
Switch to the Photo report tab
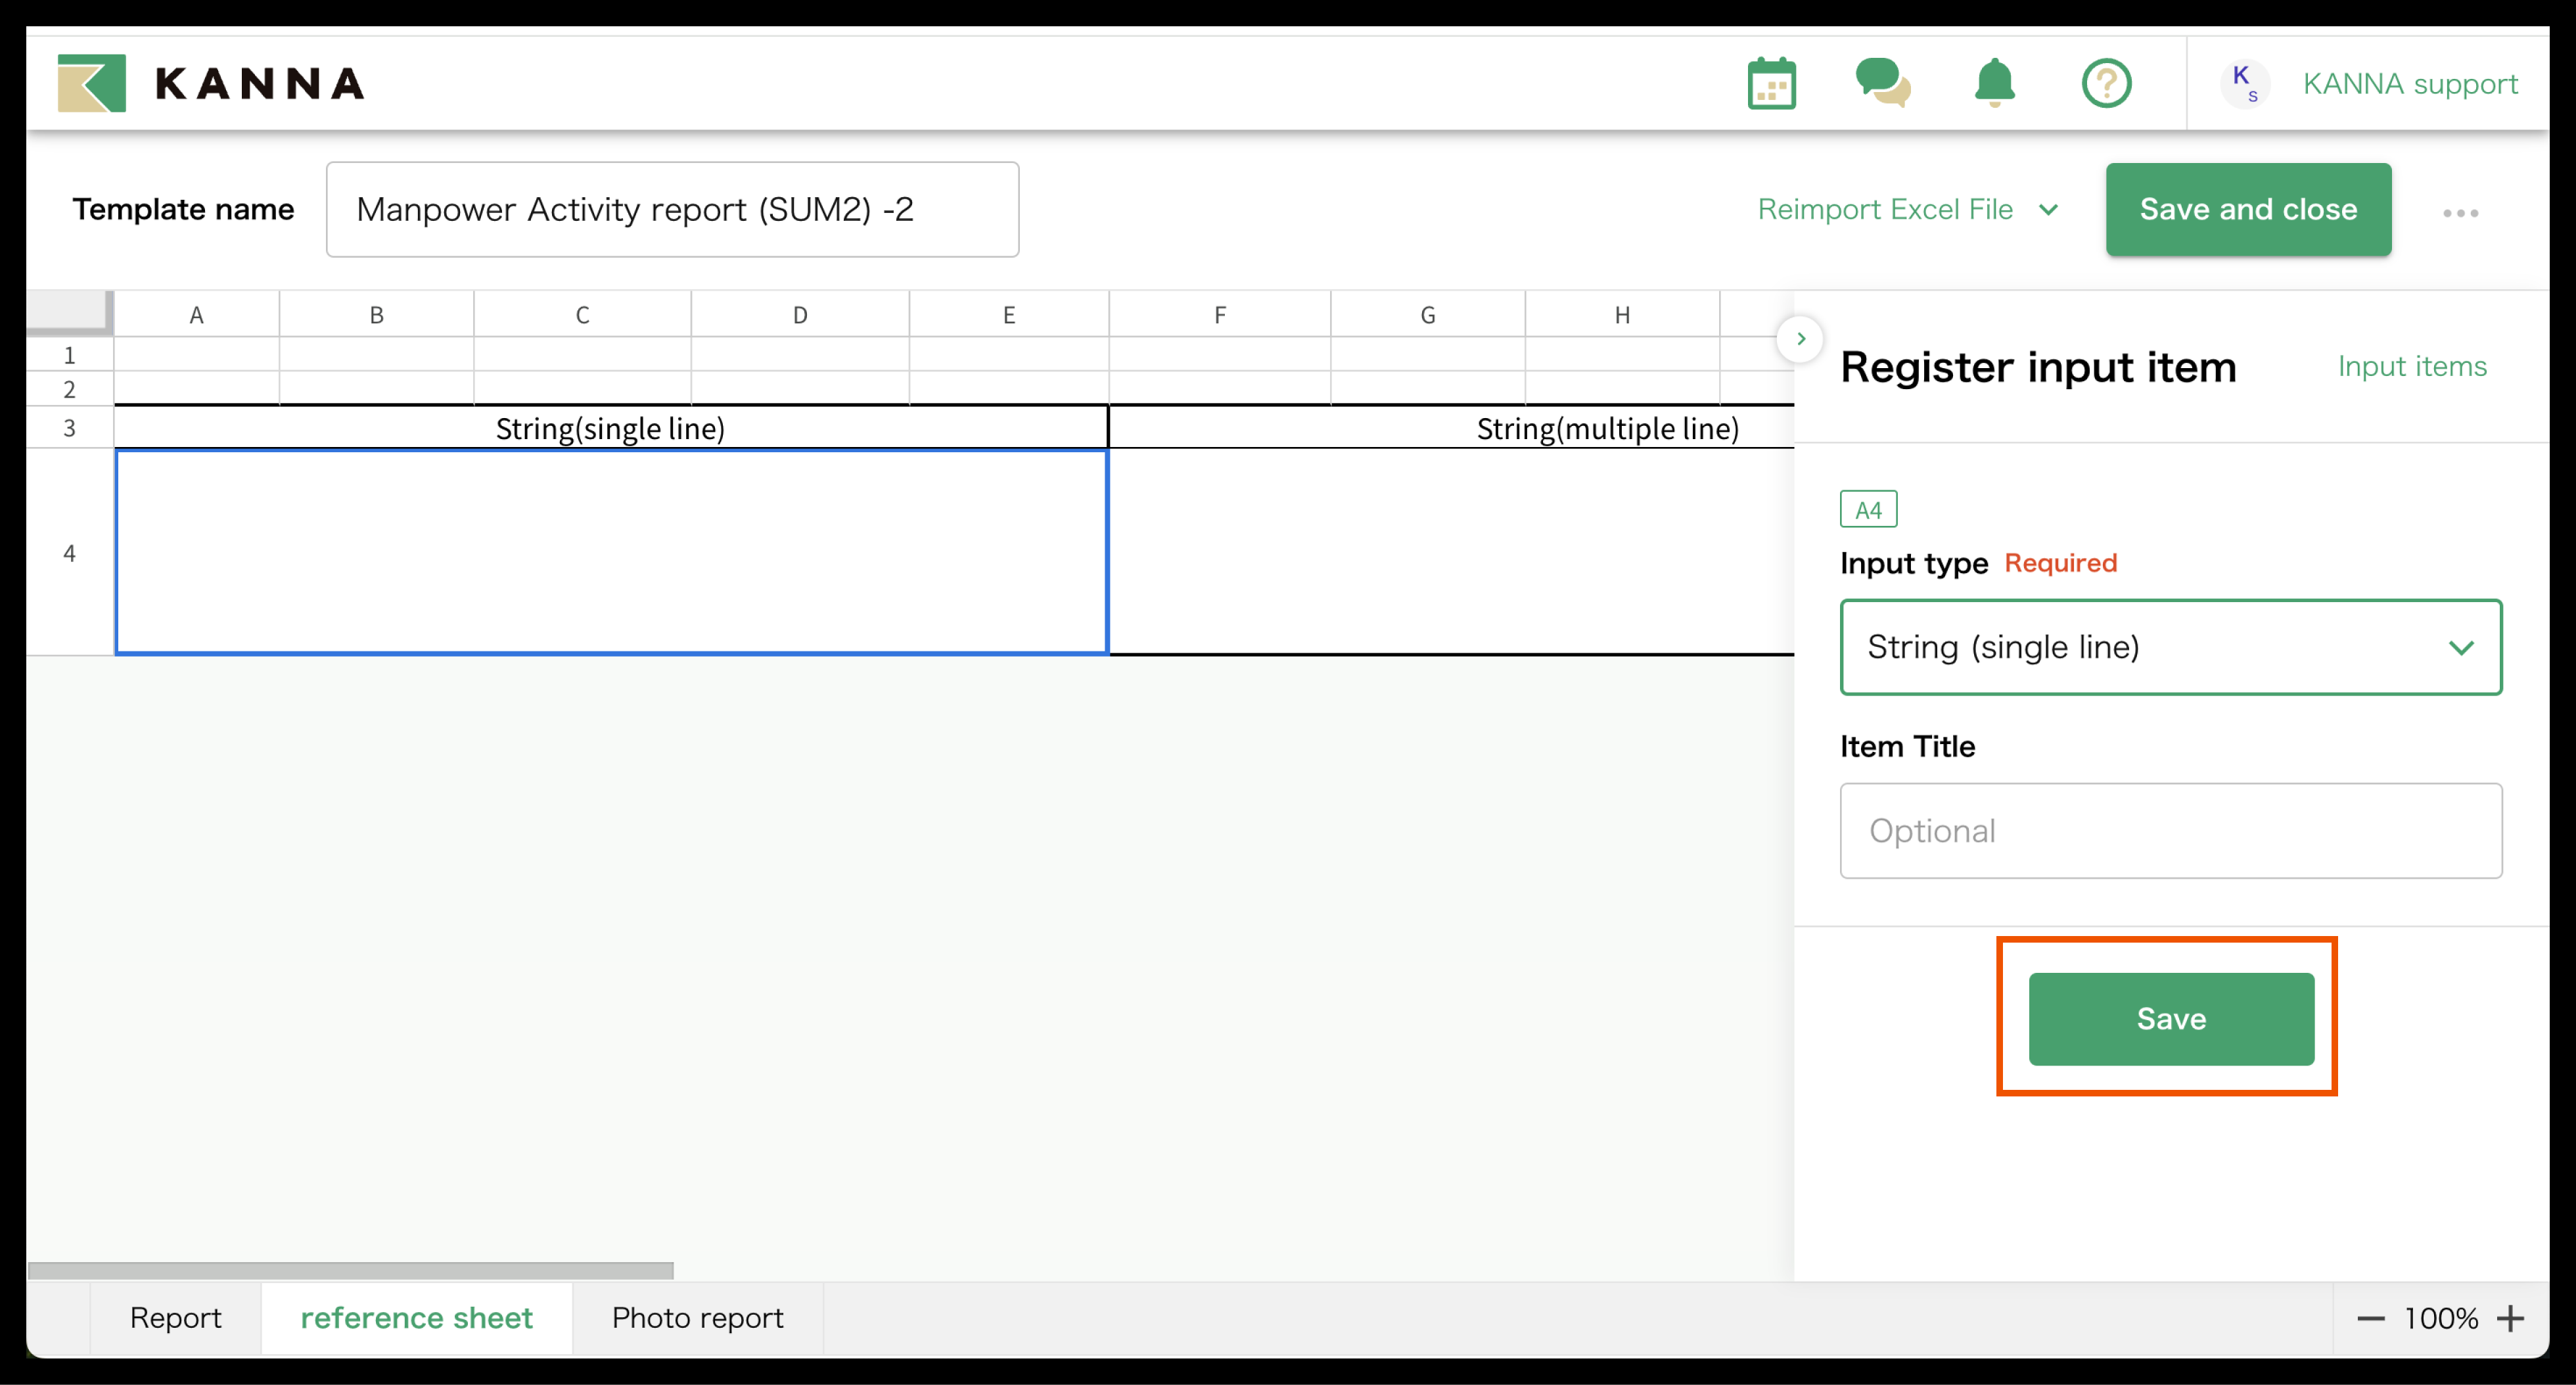pyautogui.click(x=697, y=1318)
